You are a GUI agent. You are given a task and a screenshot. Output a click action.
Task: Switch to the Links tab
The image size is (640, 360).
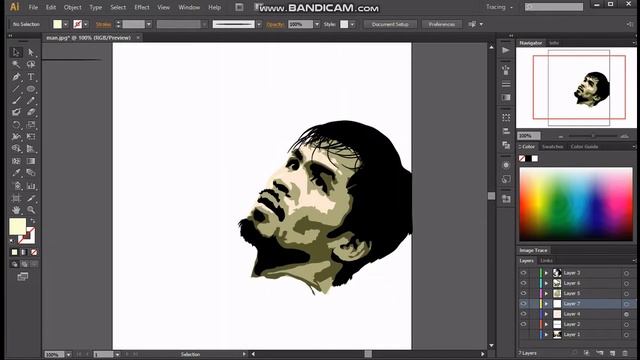(x=546, y=260)
